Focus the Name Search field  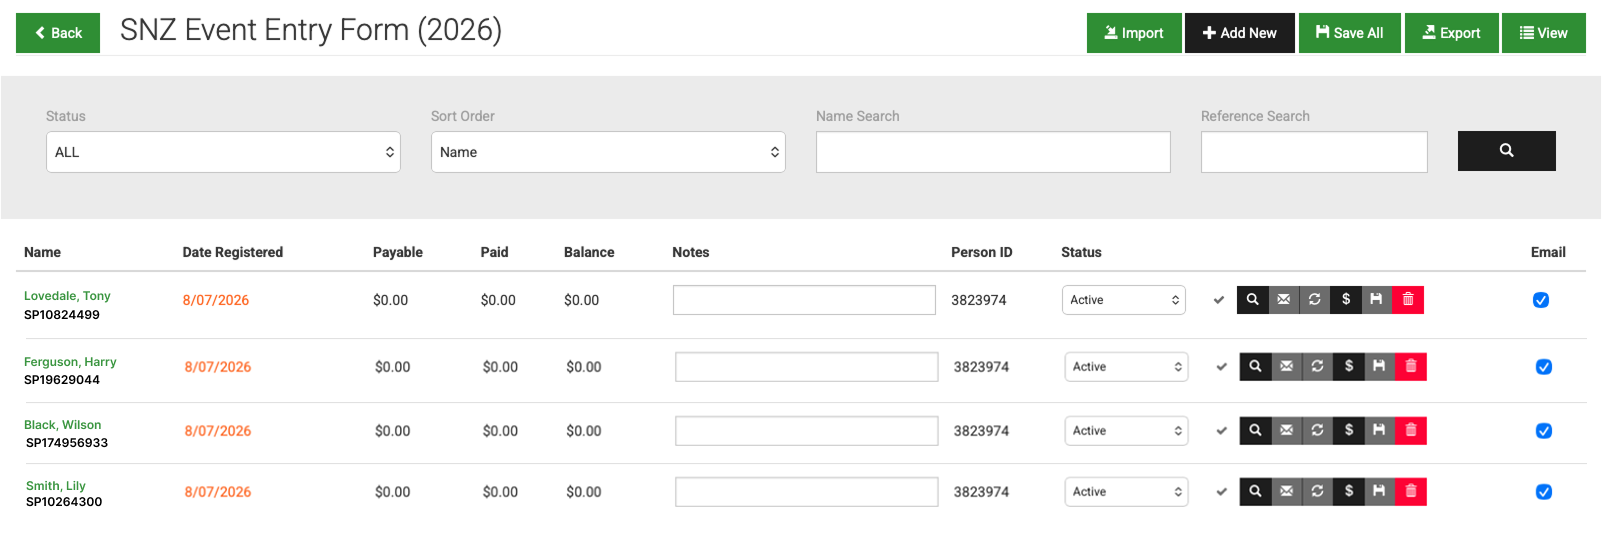[993, 152]
